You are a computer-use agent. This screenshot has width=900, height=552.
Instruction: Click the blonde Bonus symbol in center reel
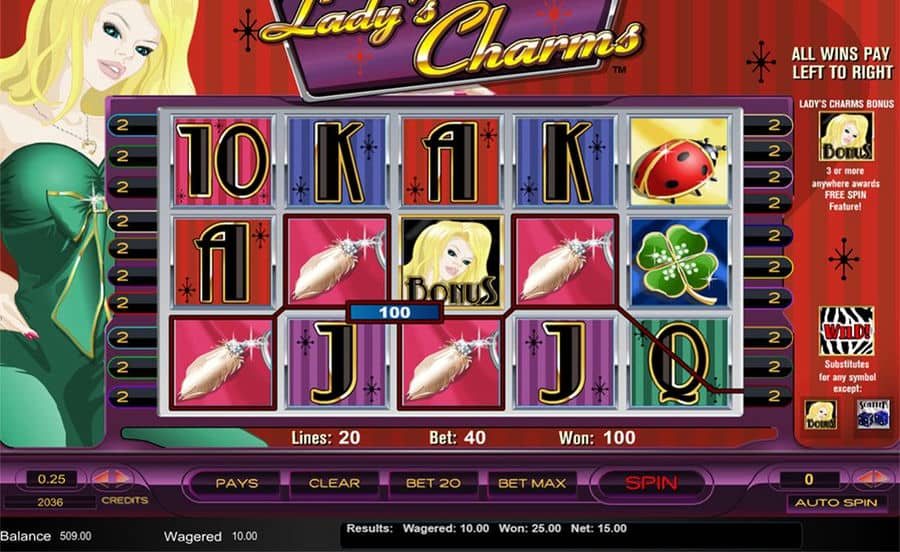click(x=451, y=262)
